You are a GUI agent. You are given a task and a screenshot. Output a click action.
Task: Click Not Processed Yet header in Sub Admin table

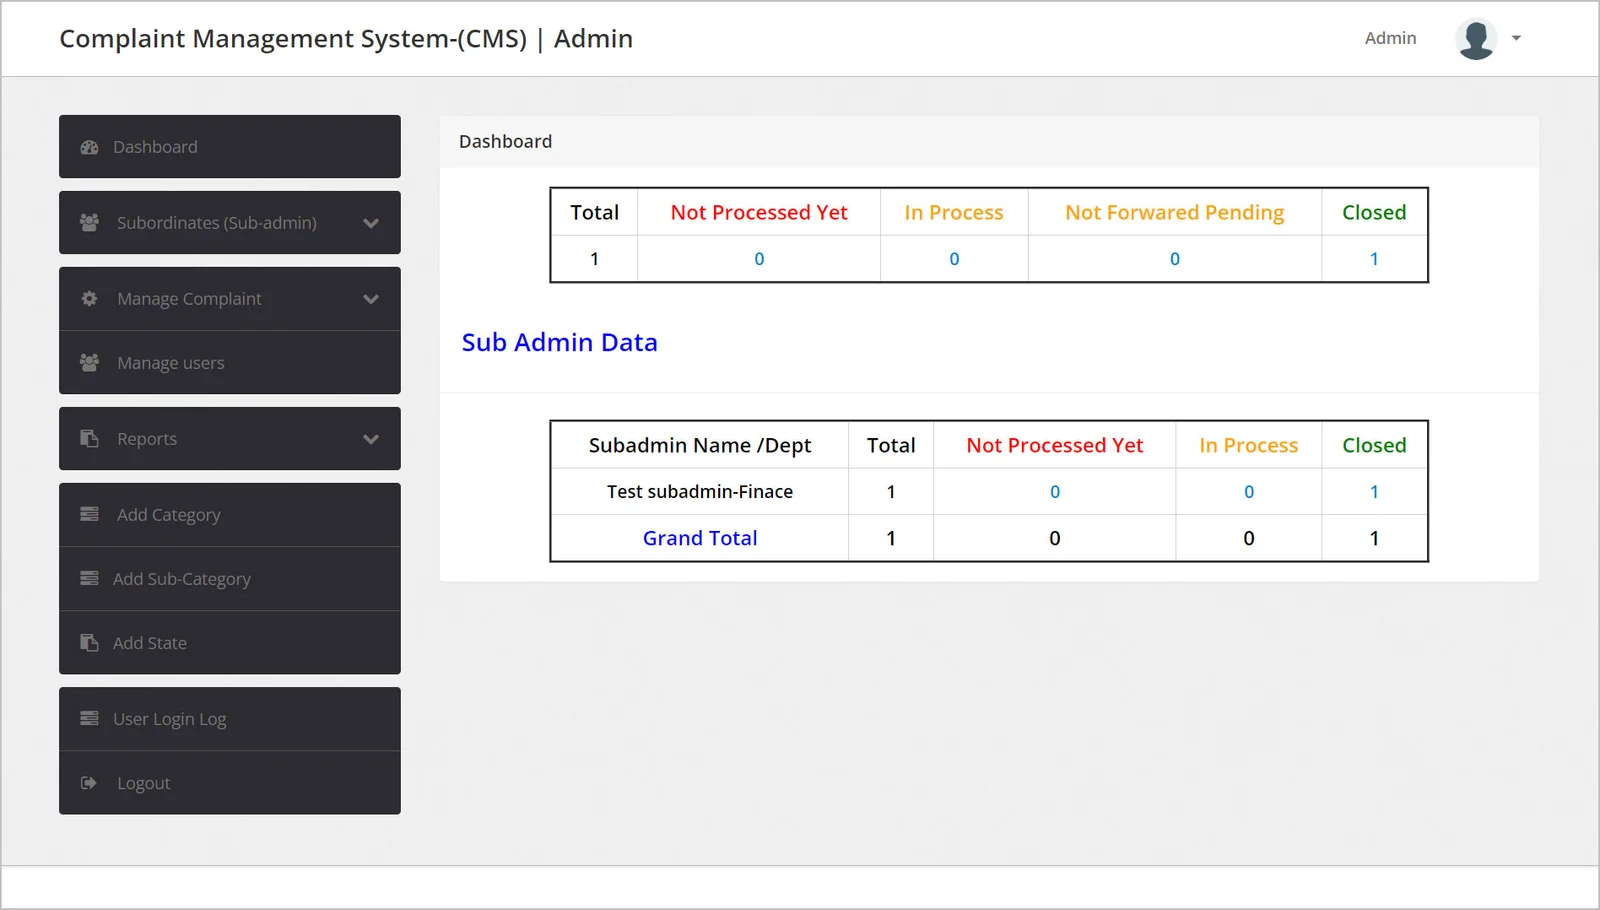tap(1055, 445)
